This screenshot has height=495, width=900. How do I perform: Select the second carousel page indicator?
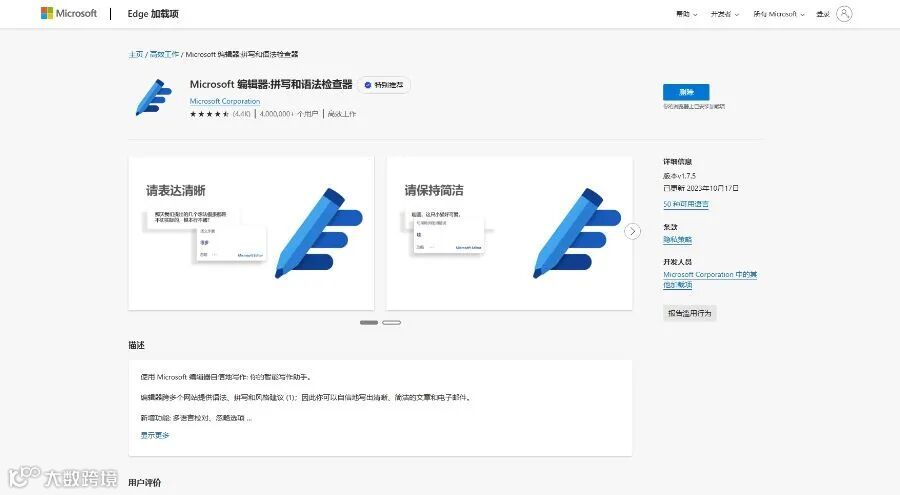pyautogui.click(x=391, y=323)
